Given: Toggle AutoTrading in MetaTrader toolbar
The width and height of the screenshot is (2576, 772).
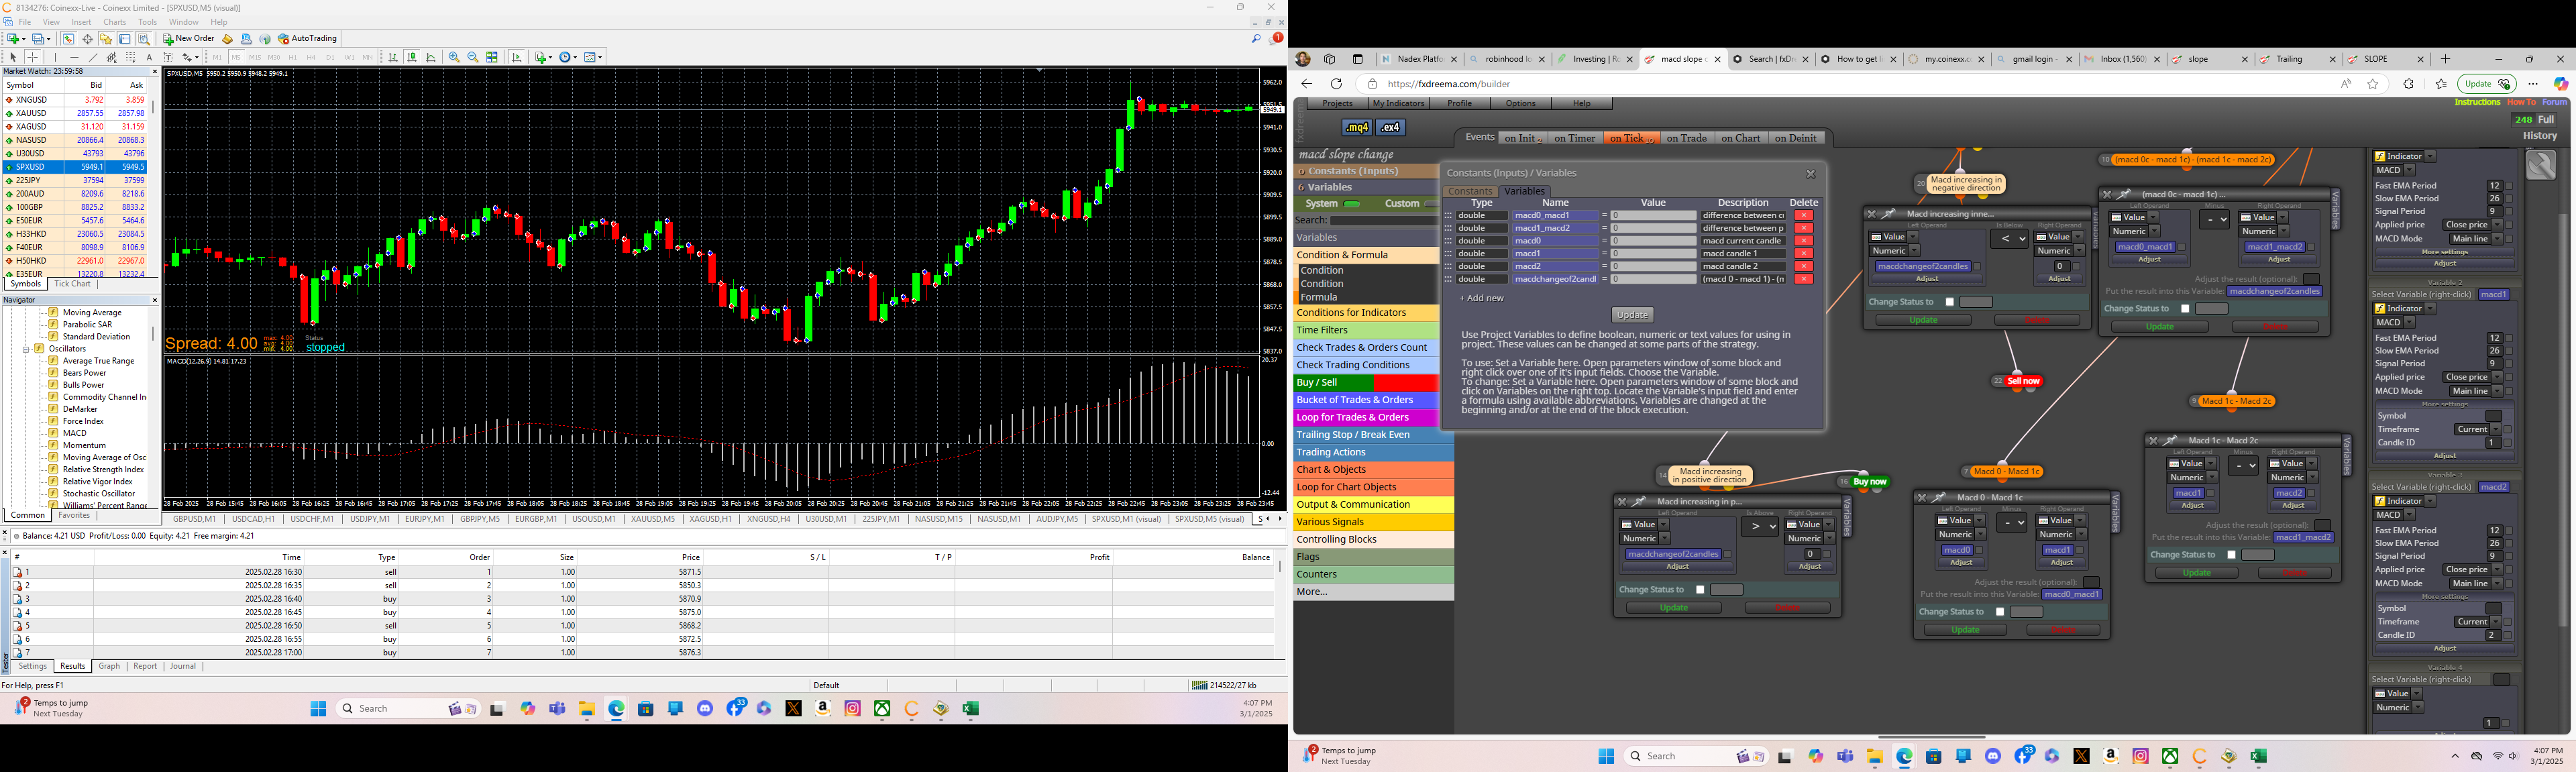Looking at the screenshot, I should pos(308,38).
